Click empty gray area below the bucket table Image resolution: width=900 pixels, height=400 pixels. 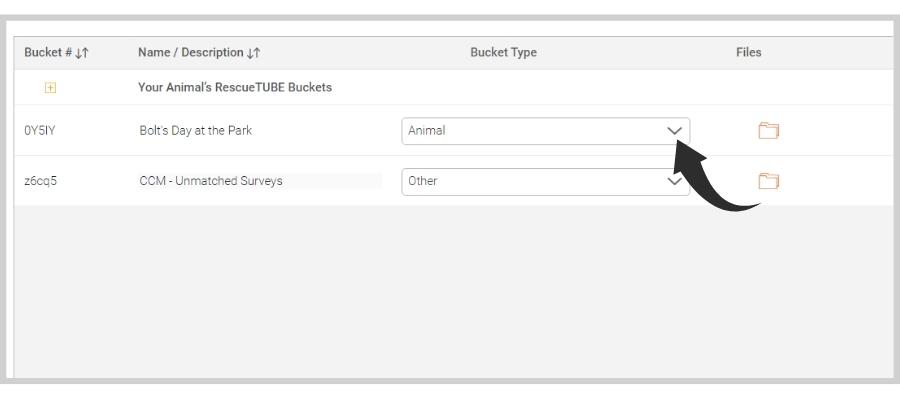[453, 293]
